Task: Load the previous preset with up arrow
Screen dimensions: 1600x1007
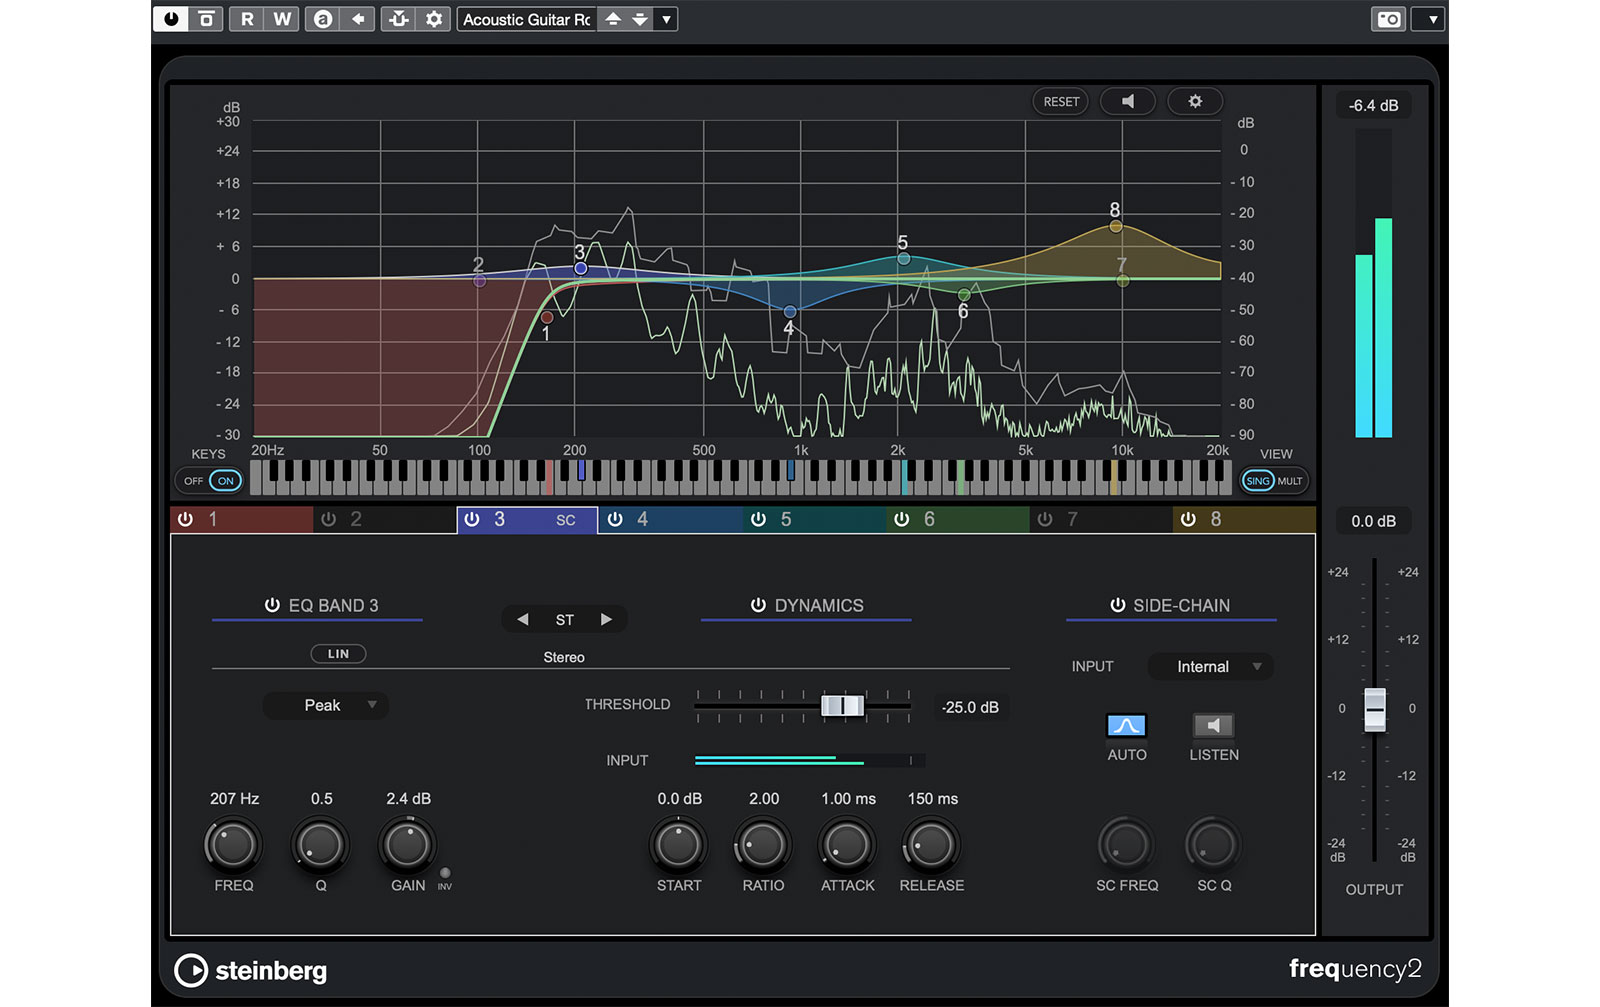Action: tap(612, 19)
